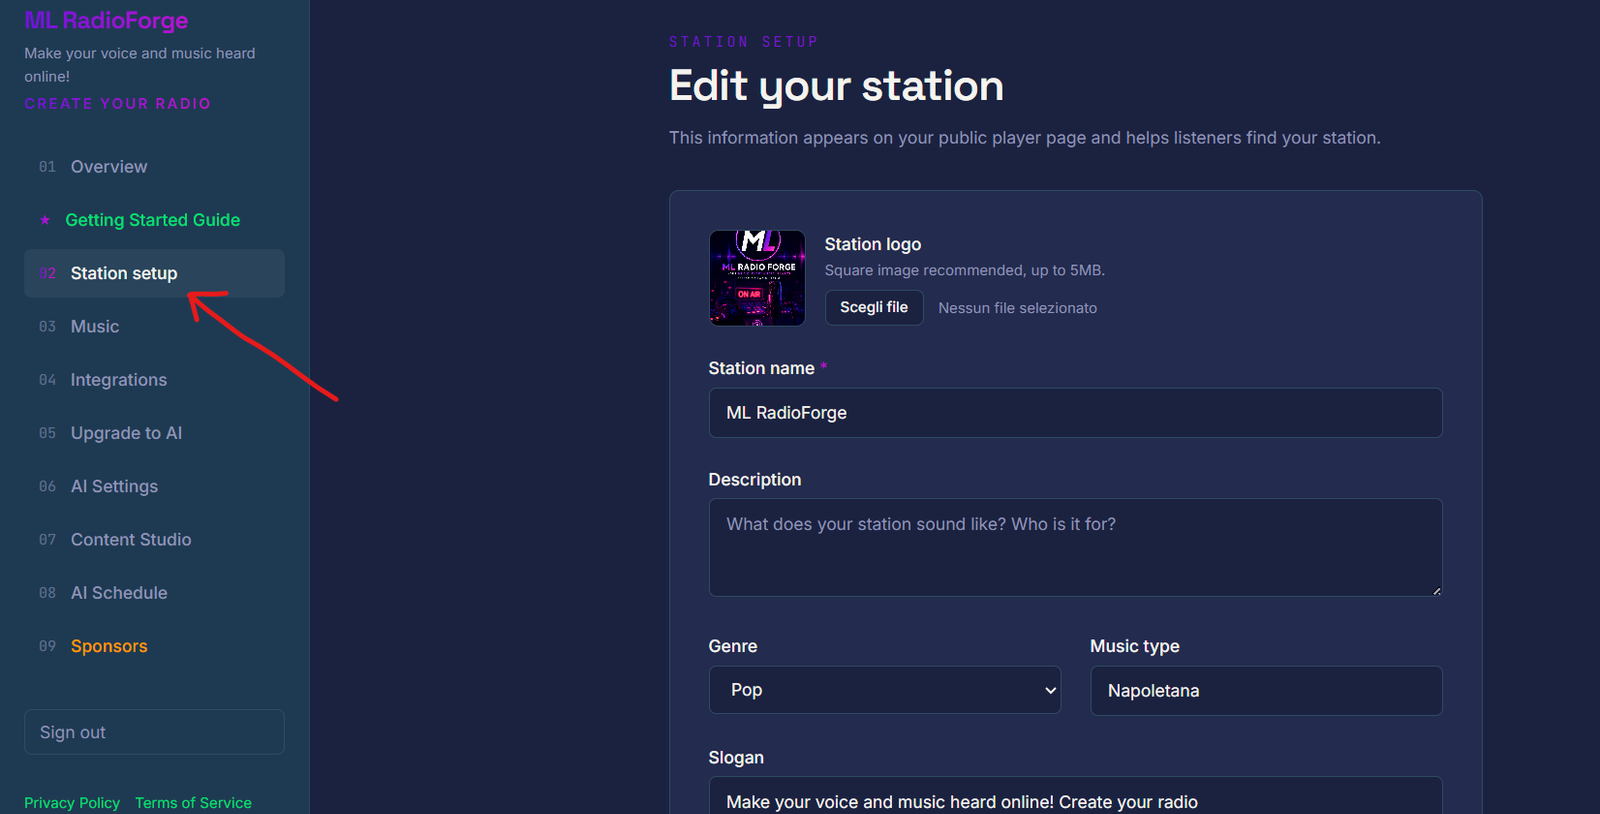The width and height of the screenshot is (1600, 814).
Task: Open the Privacy Policy link
Action: [72, 803]
